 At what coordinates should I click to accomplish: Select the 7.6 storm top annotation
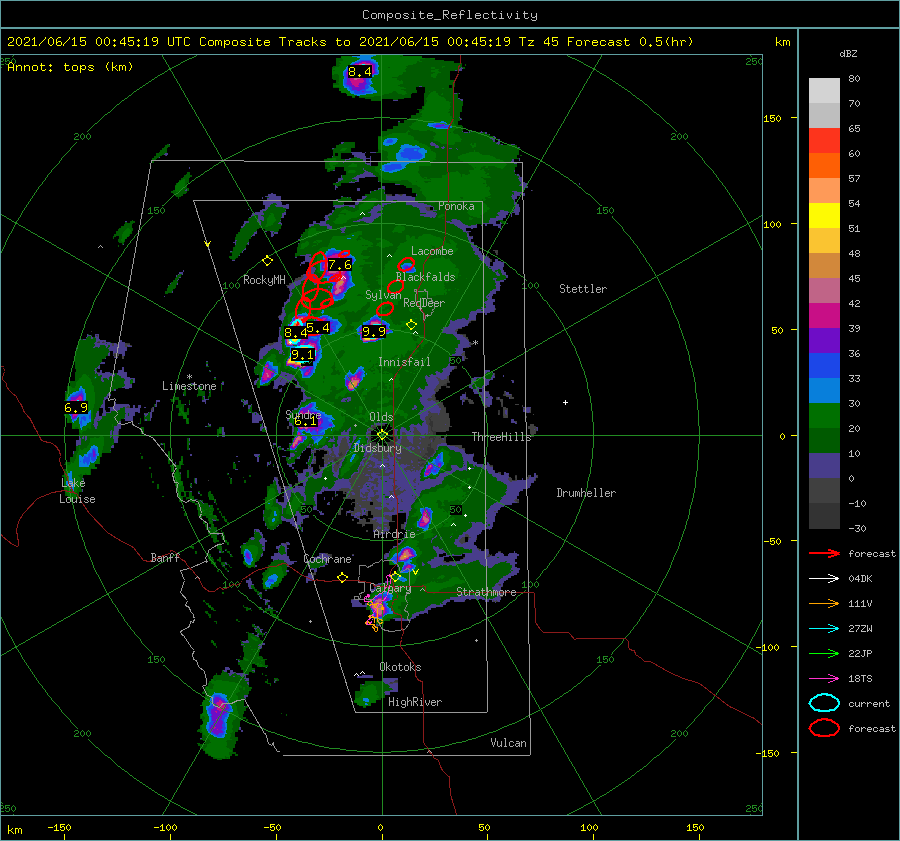[x=340, y=265]
